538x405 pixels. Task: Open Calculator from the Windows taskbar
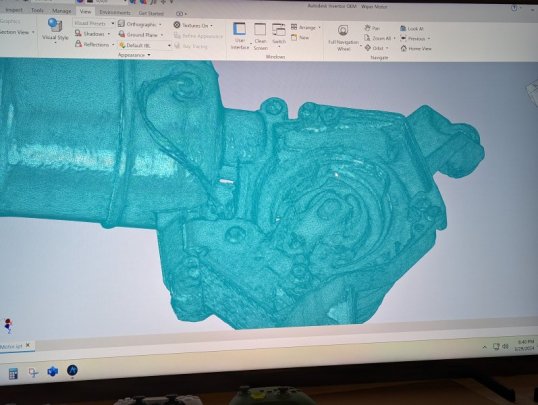coord(13,373)
